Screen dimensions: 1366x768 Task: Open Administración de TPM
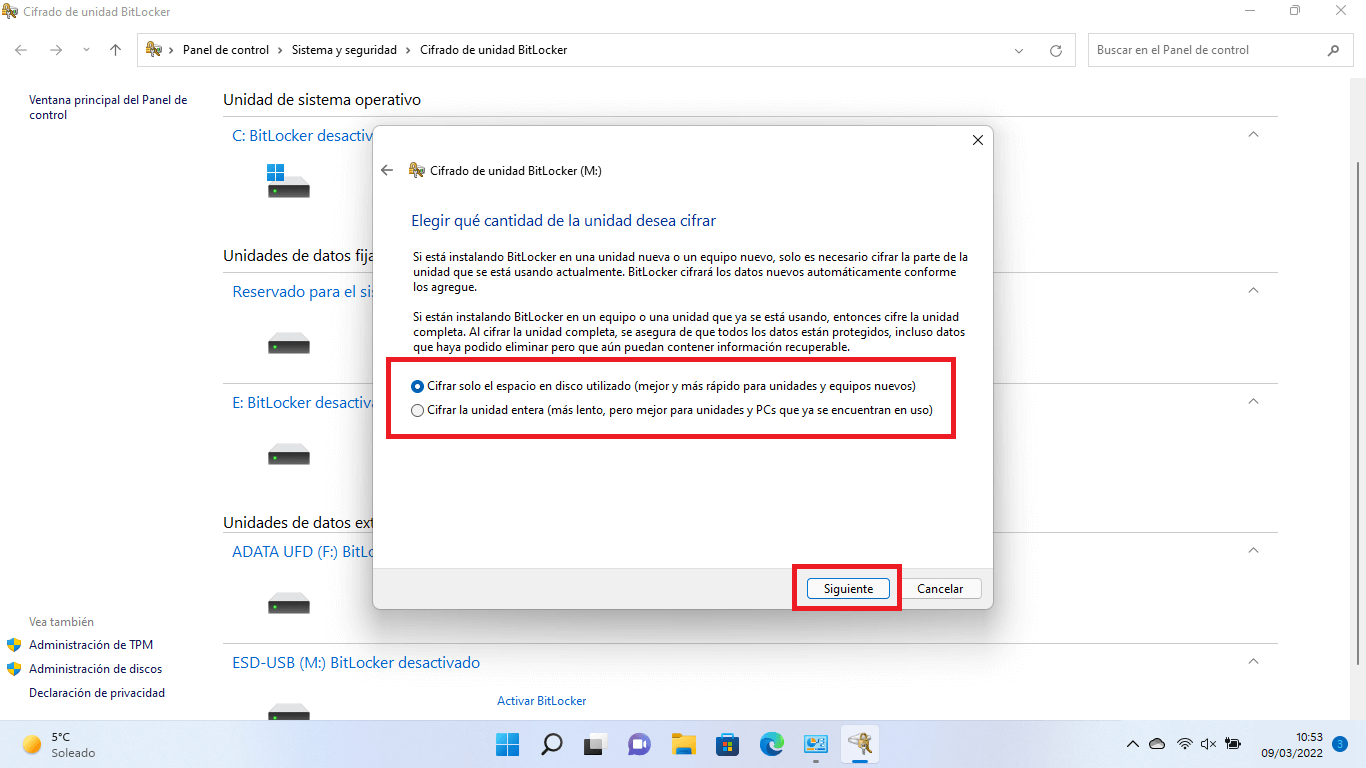pos(91,645)
